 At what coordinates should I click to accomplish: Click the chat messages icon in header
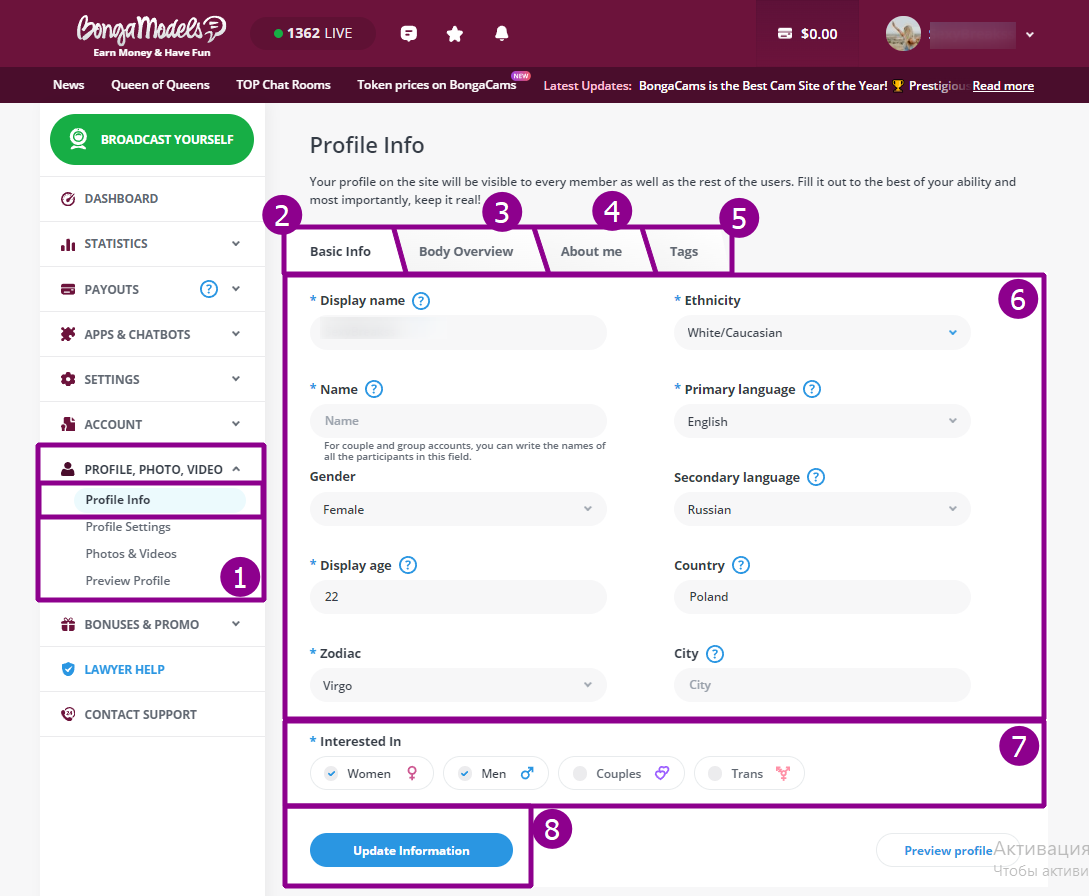click(408, 34)
